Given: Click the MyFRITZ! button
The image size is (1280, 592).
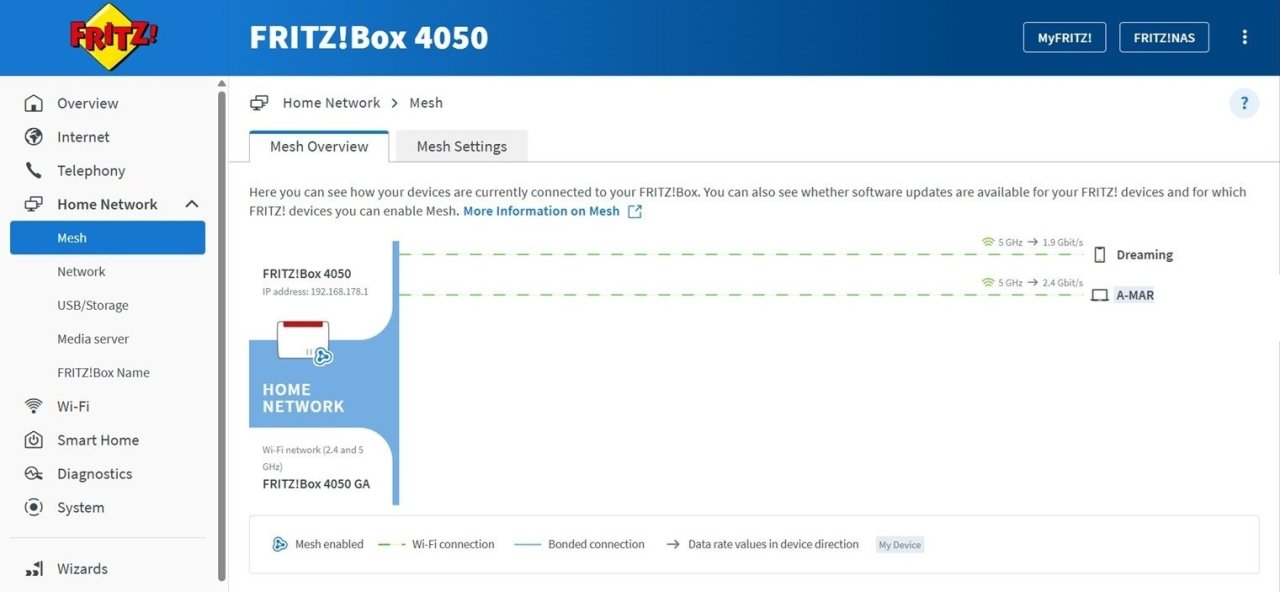Looking at the screenshot, I should click(1064, 38).
